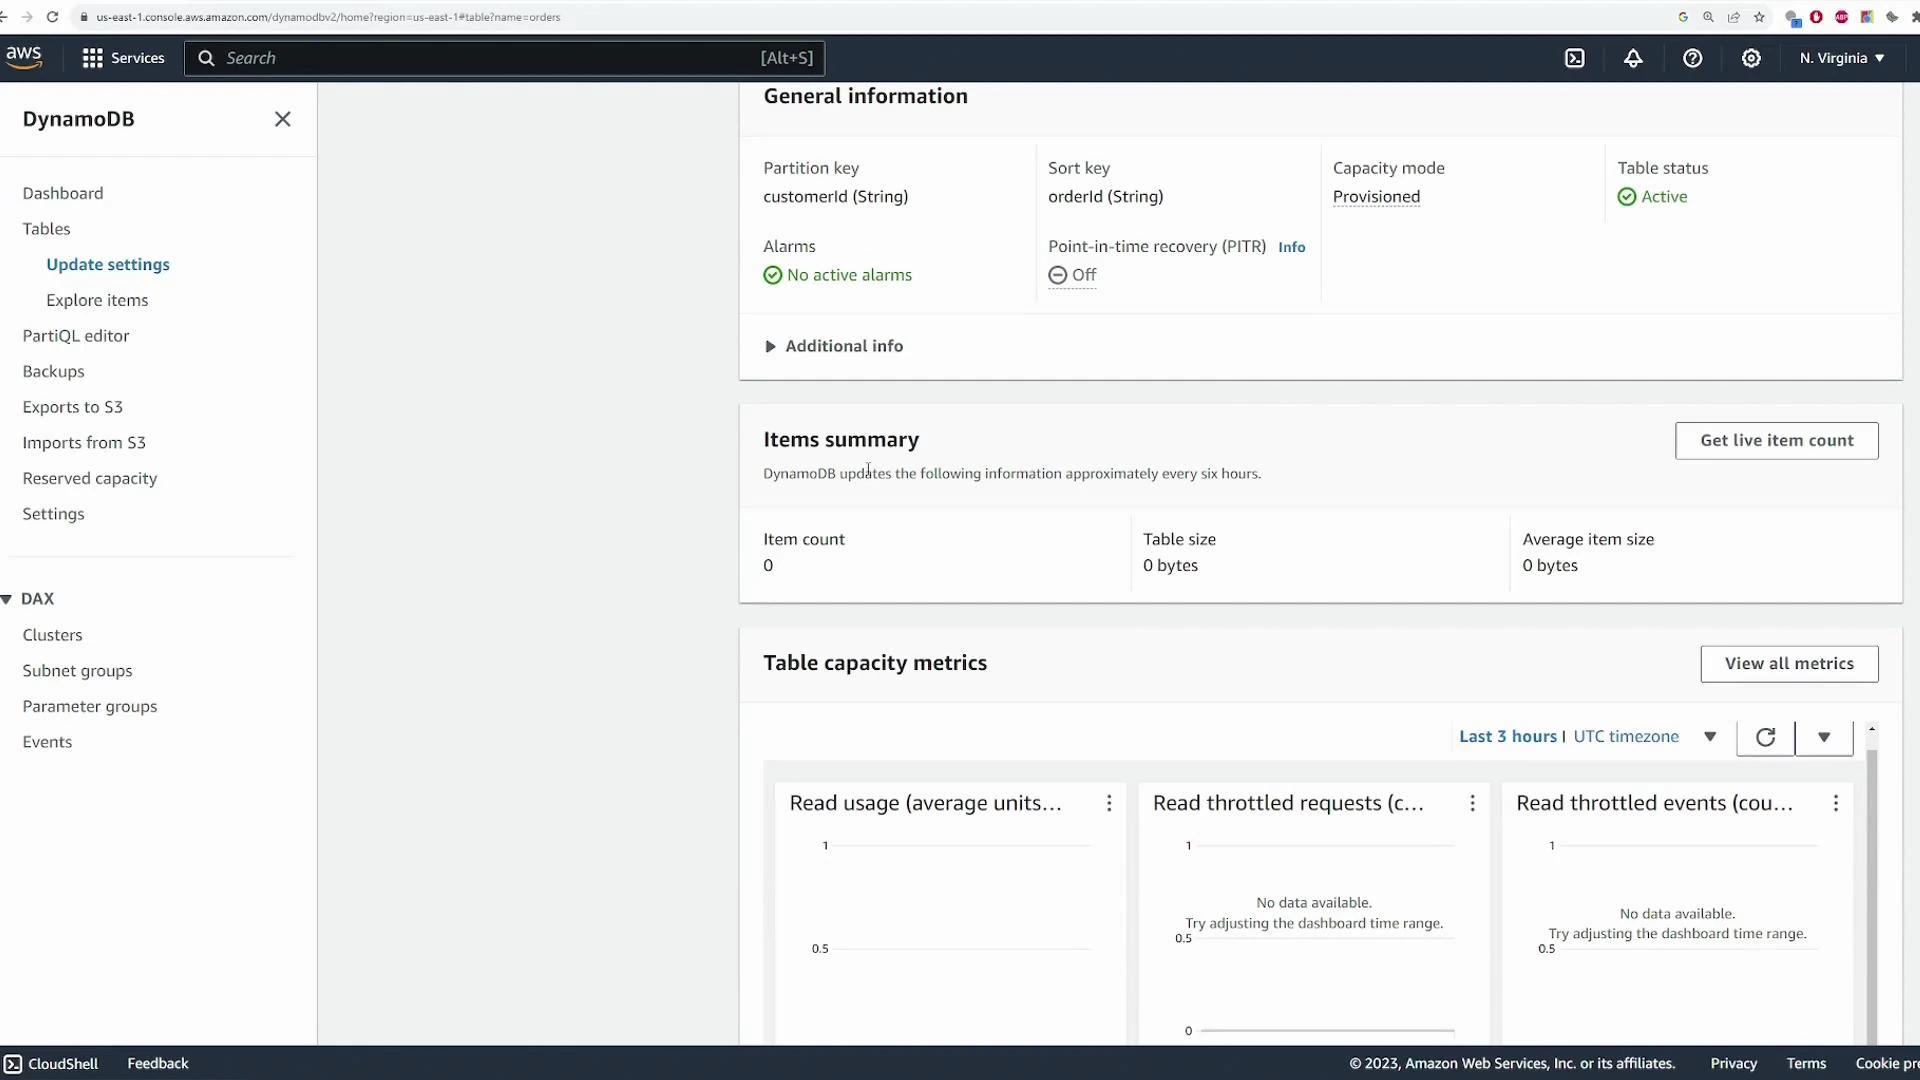Open options for Read throttled requests chart
The width and height of the screenshot is (1920, 1080).
pos(1473,803)
